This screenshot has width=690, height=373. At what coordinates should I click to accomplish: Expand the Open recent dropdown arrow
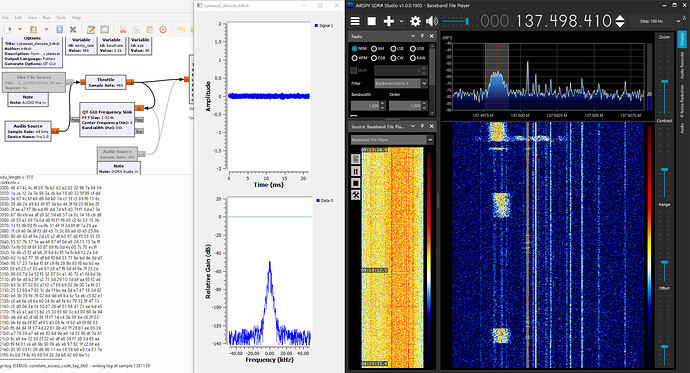pos(45,29)
